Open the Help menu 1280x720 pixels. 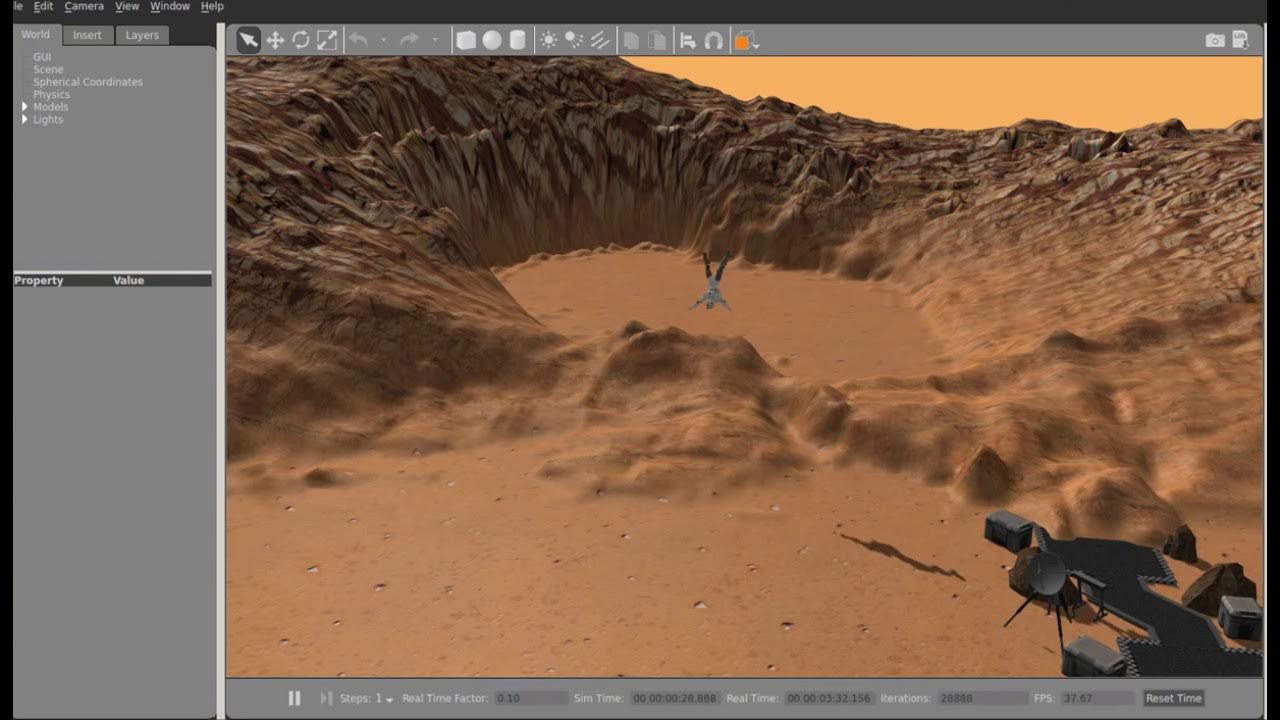[212, 6]
